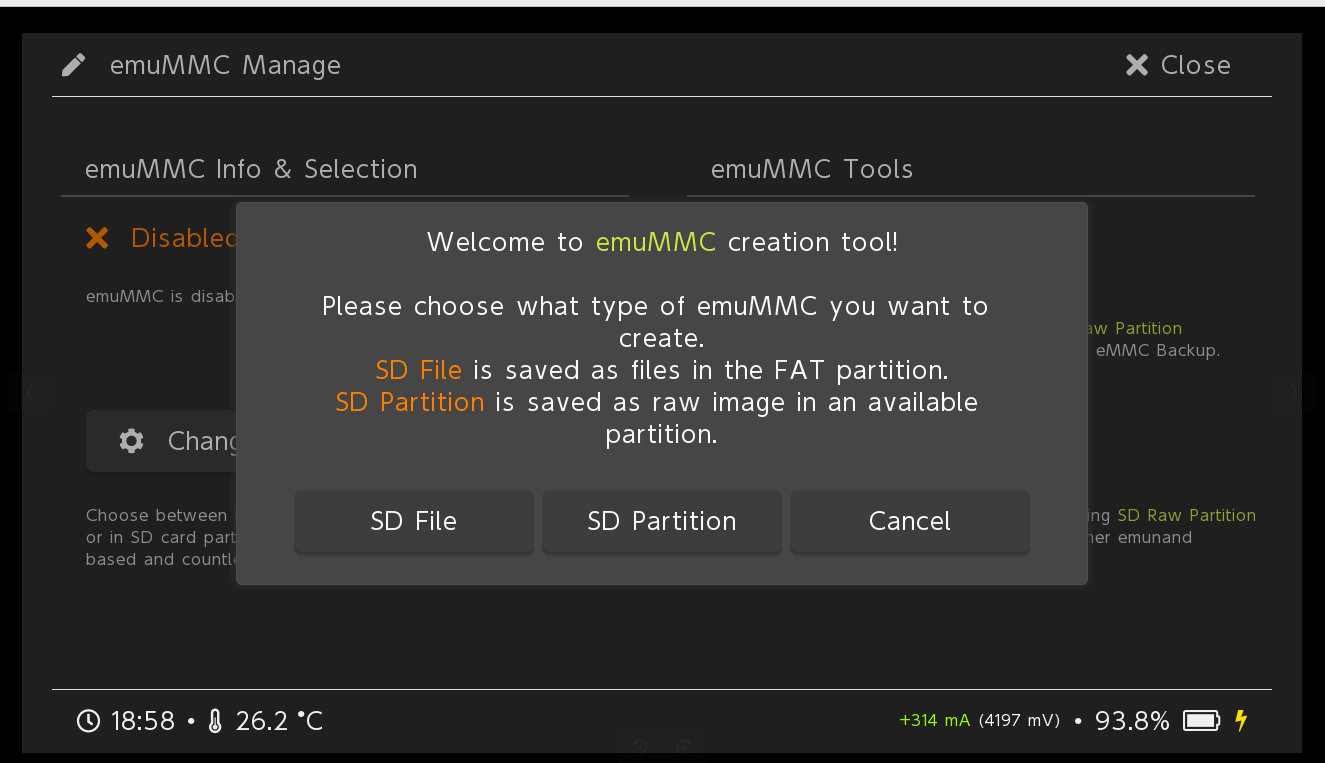Click the gear icon on Change button
This screenshot has width=1325, height=763.
pyautogui.click(x=131, y=441)
